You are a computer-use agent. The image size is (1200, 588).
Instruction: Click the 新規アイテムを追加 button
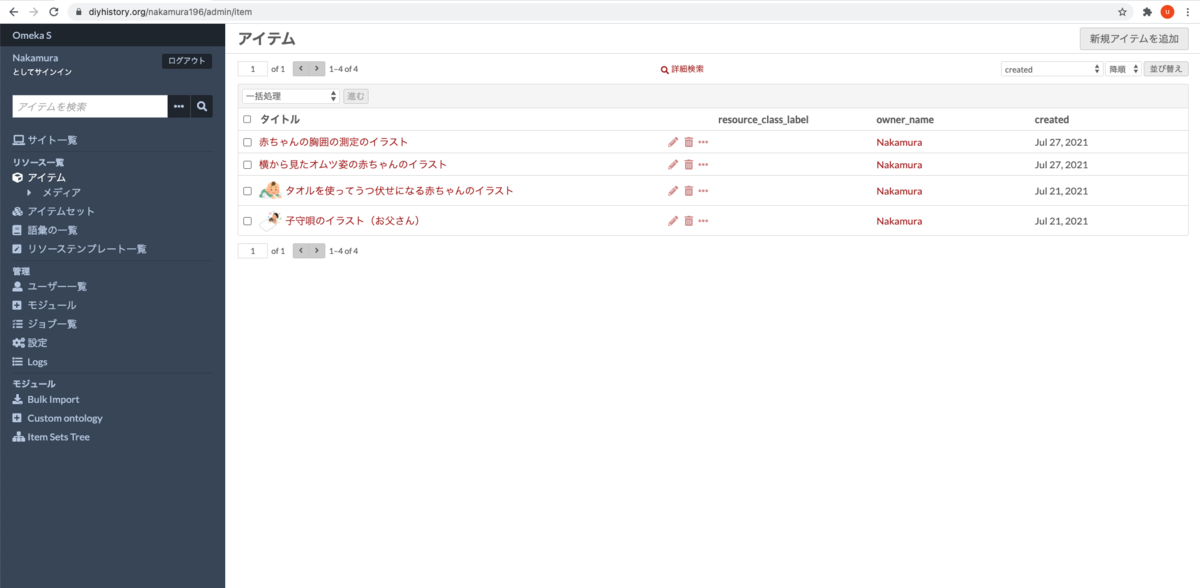pyautogui.click(x=1135, y=38)
